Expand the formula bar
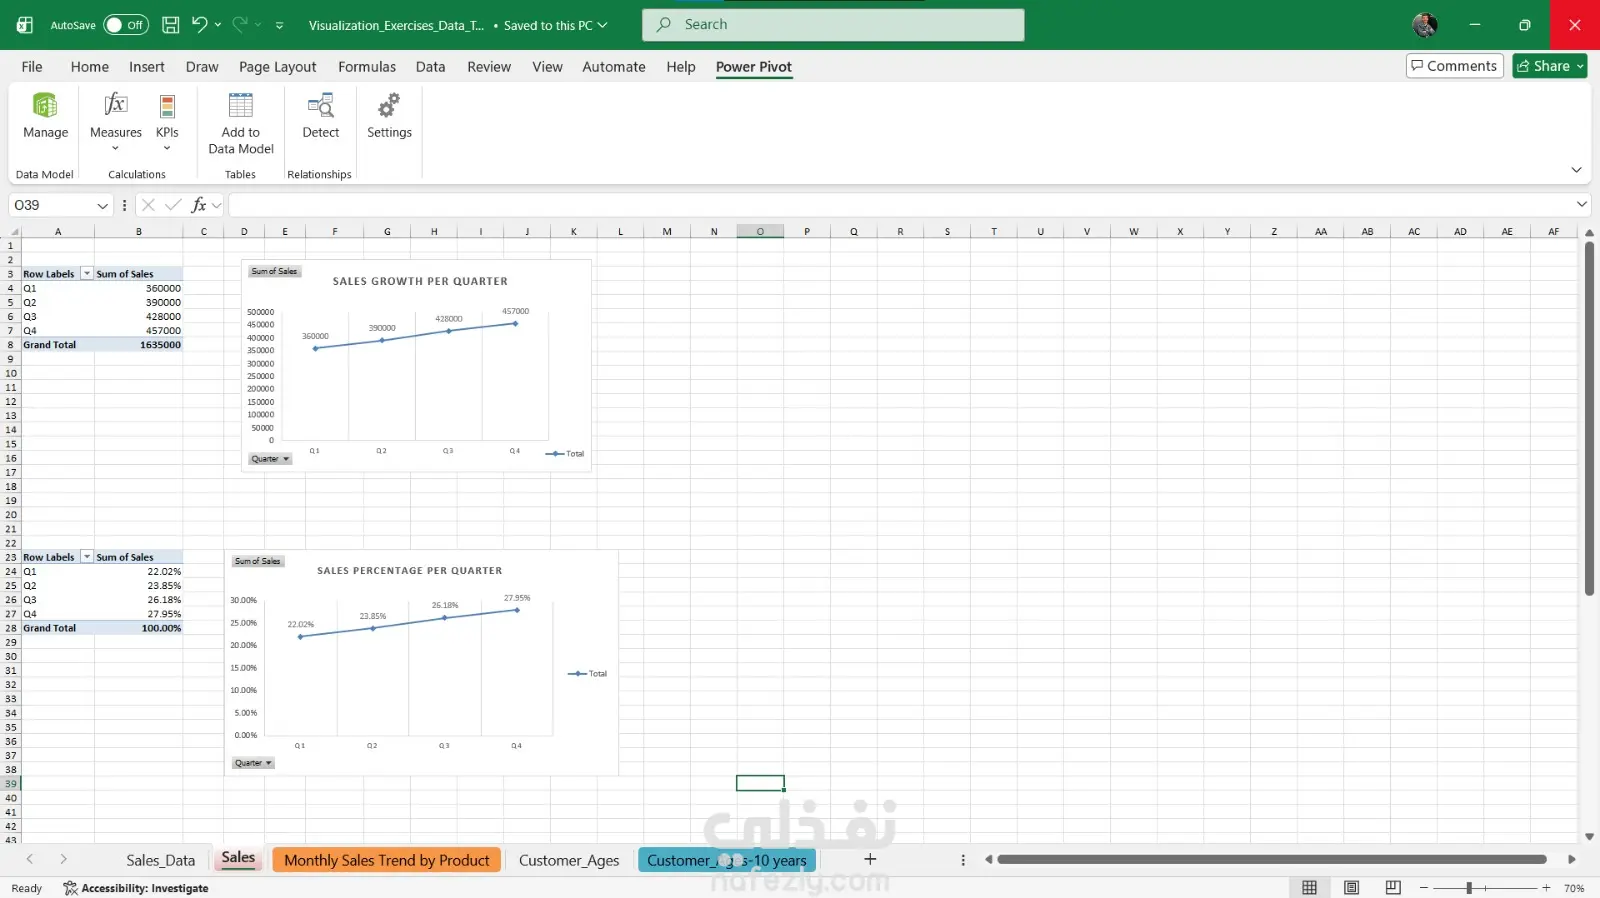The height and width of the screenshot is (898, 1600). [1581, 204]
